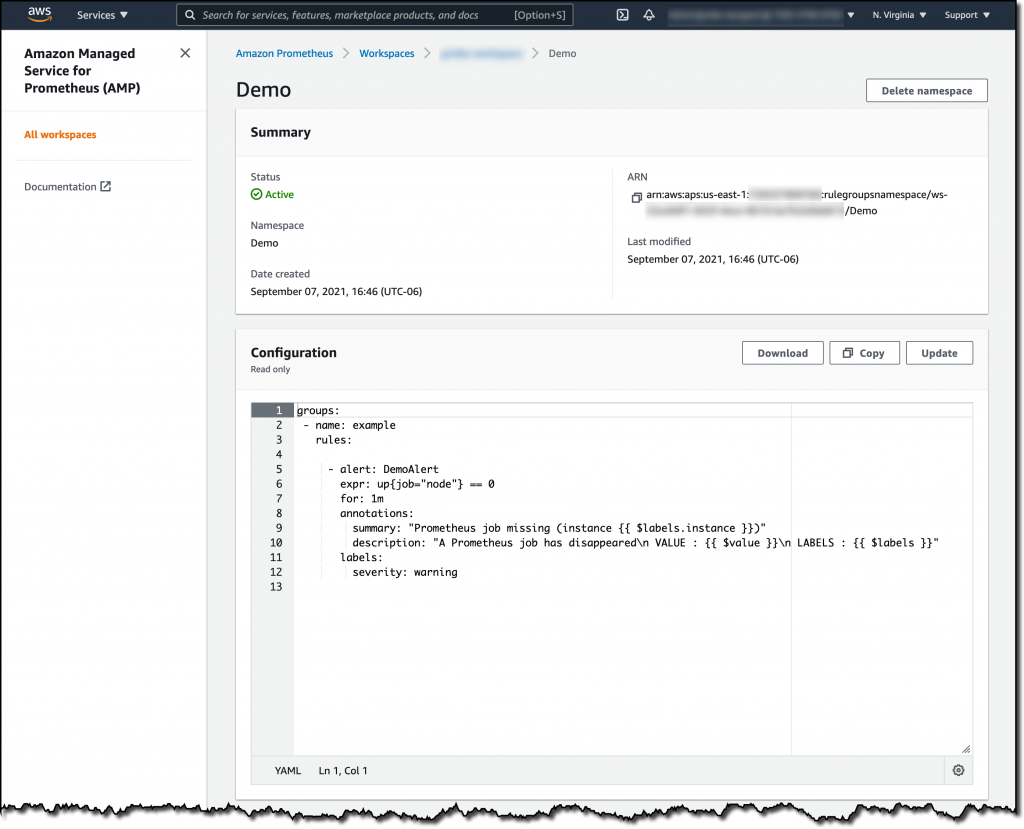Open the N. Virginia region selector
Viewport: 1024px width, 829px height.
900,15
